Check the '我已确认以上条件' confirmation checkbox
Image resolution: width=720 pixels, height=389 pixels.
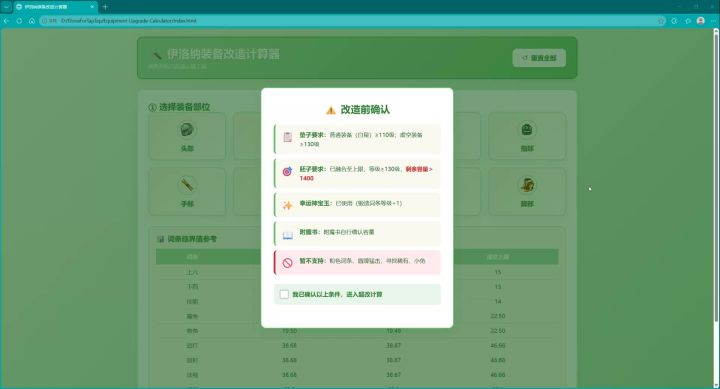284,294
